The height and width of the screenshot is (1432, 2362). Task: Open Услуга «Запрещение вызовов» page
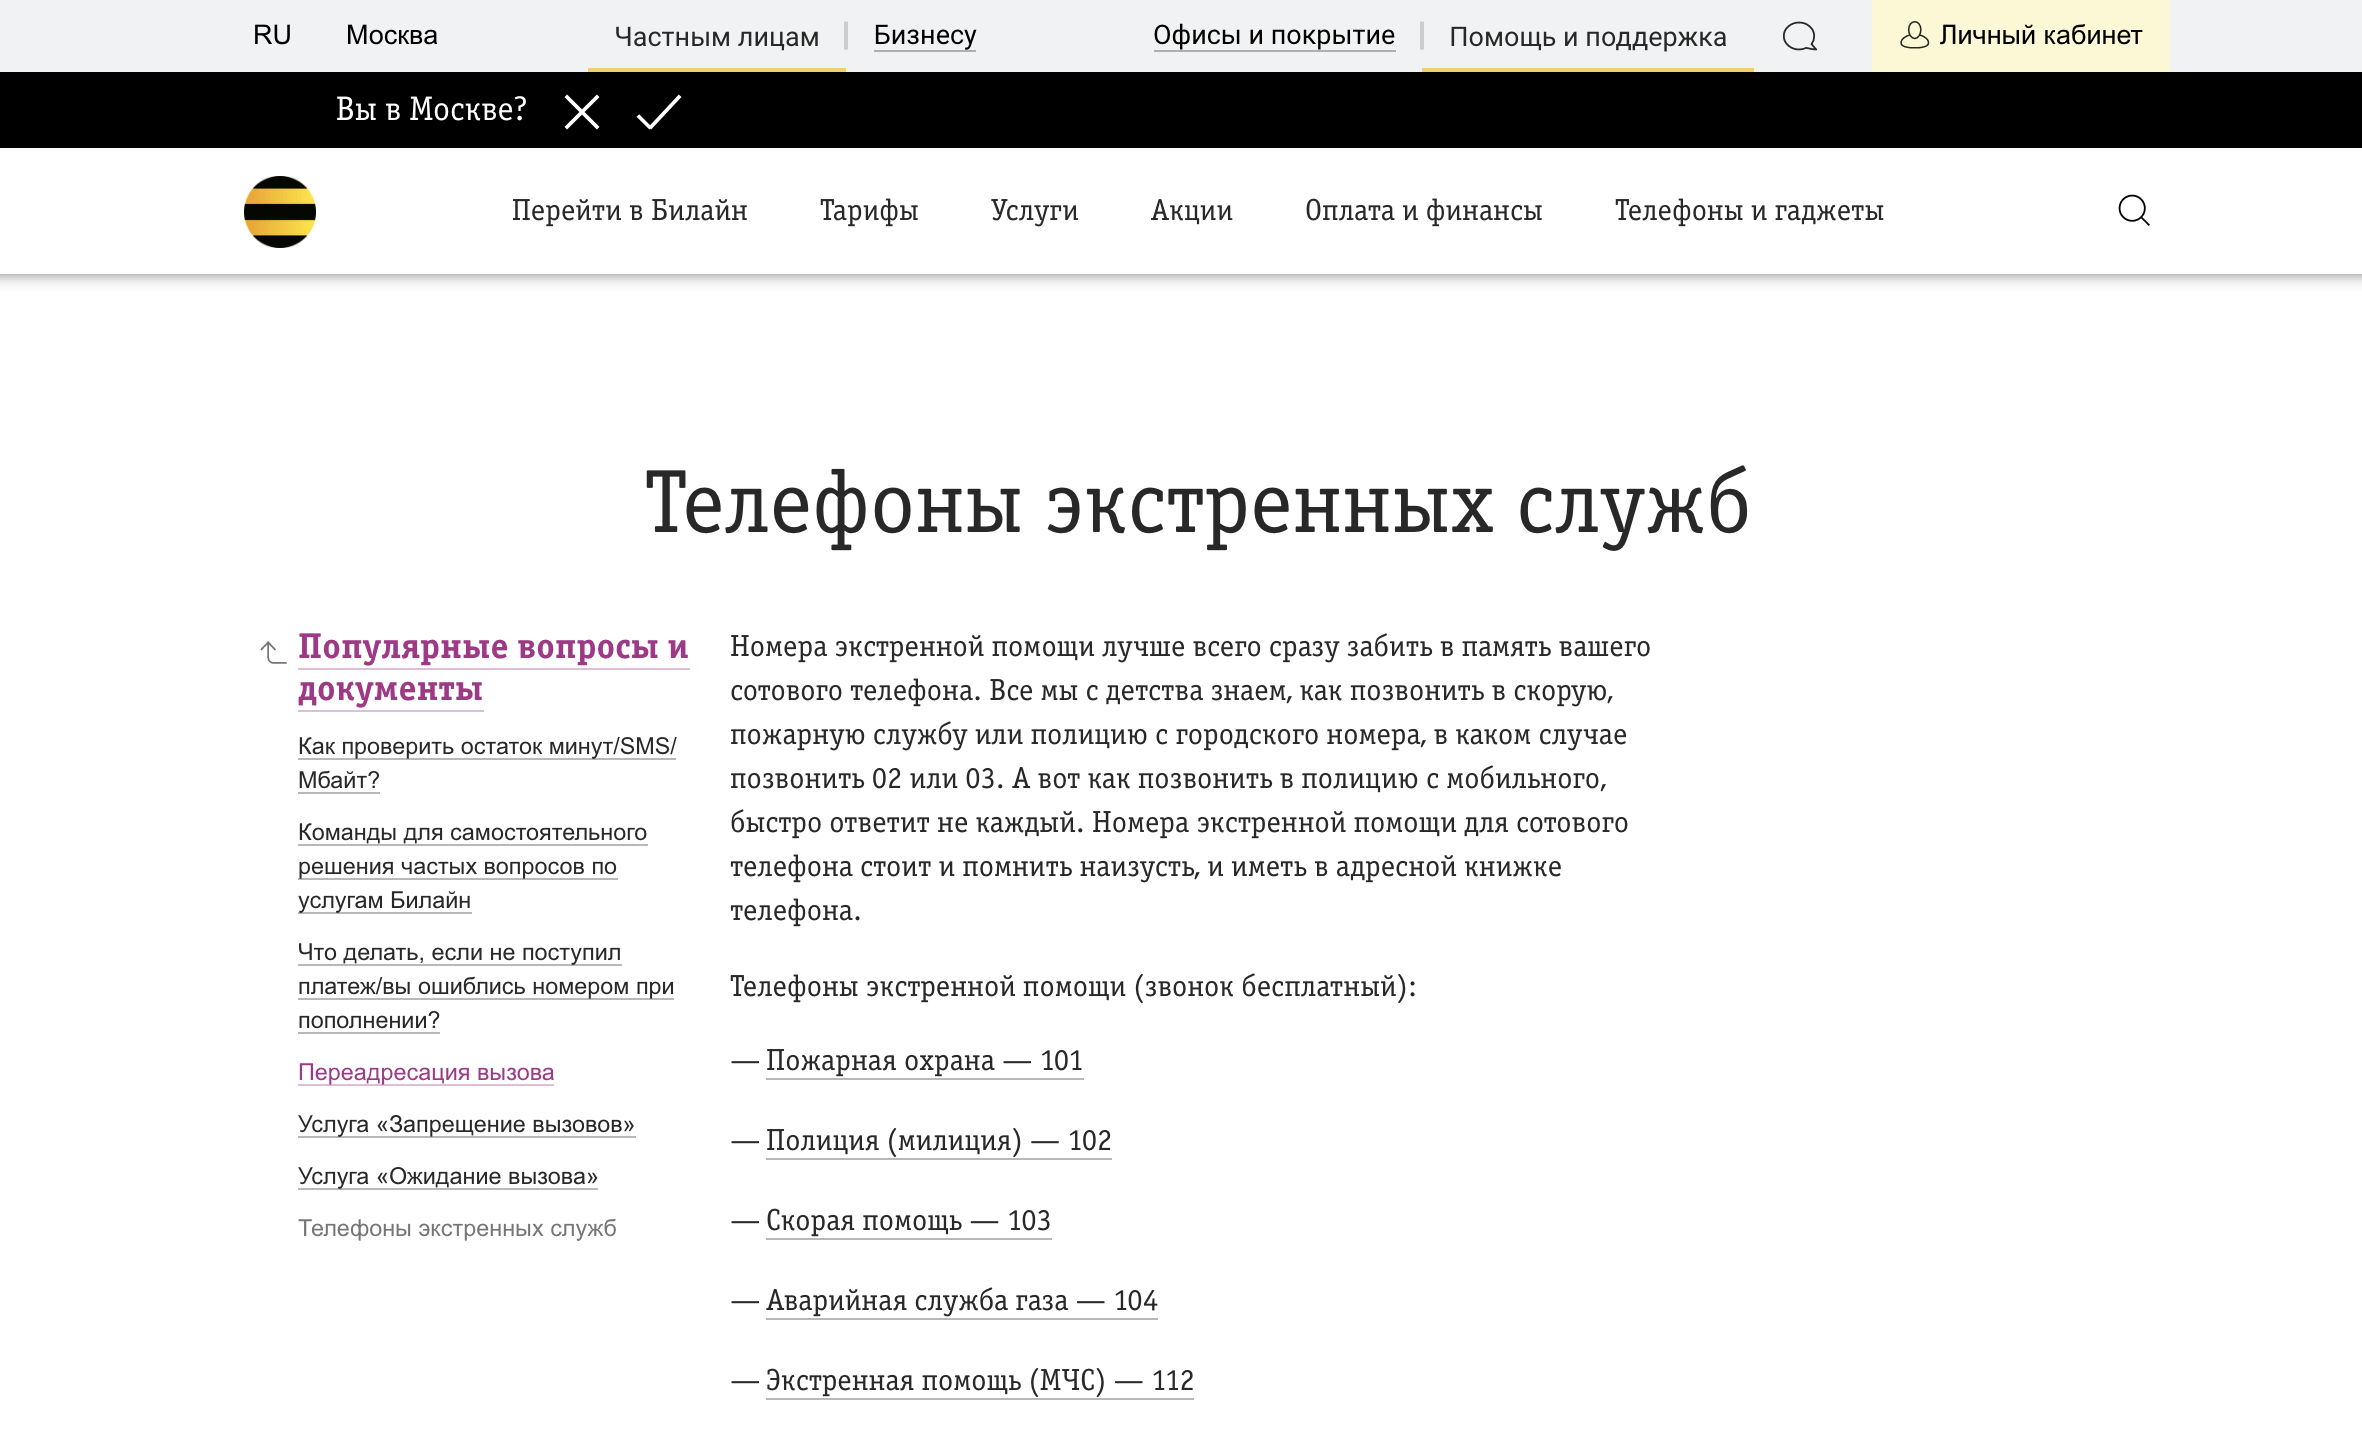(466, 1125)
